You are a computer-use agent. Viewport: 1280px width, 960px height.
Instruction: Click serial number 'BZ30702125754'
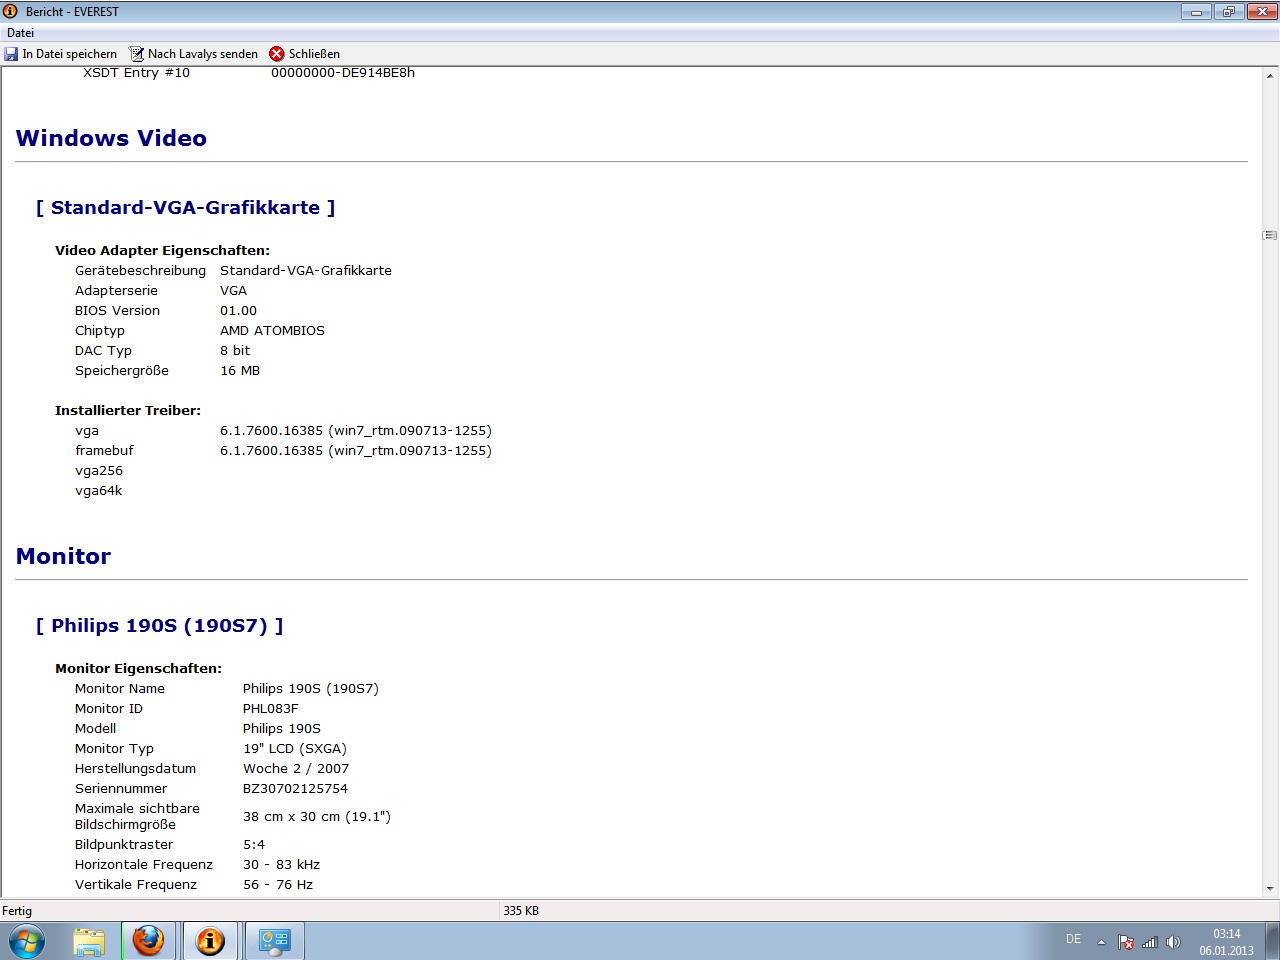(295, 789)
